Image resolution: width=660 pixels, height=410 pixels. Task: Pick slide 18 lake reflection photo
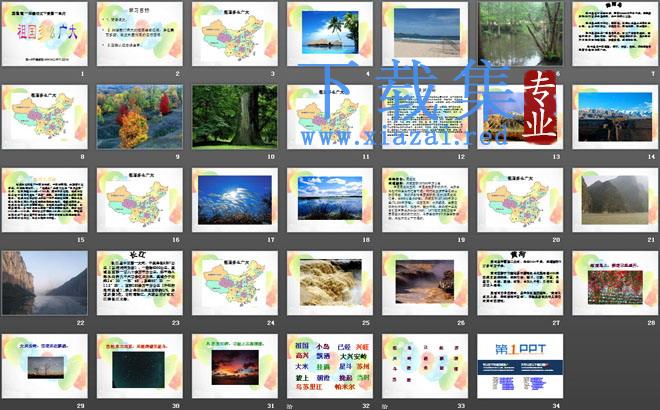click(330, 200)
